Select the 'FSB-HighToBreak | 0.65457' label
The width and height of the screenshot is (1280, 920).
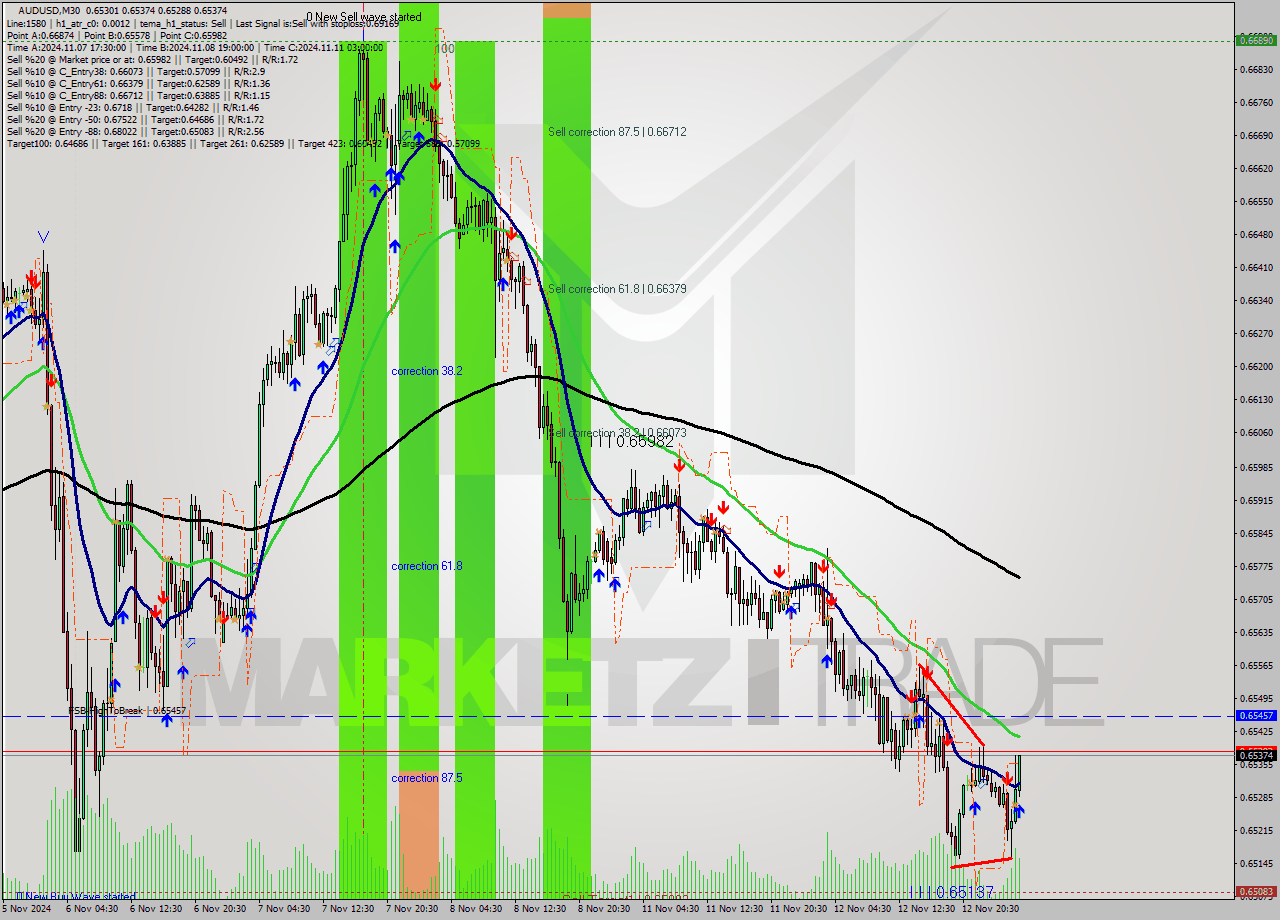pos(127,710)
